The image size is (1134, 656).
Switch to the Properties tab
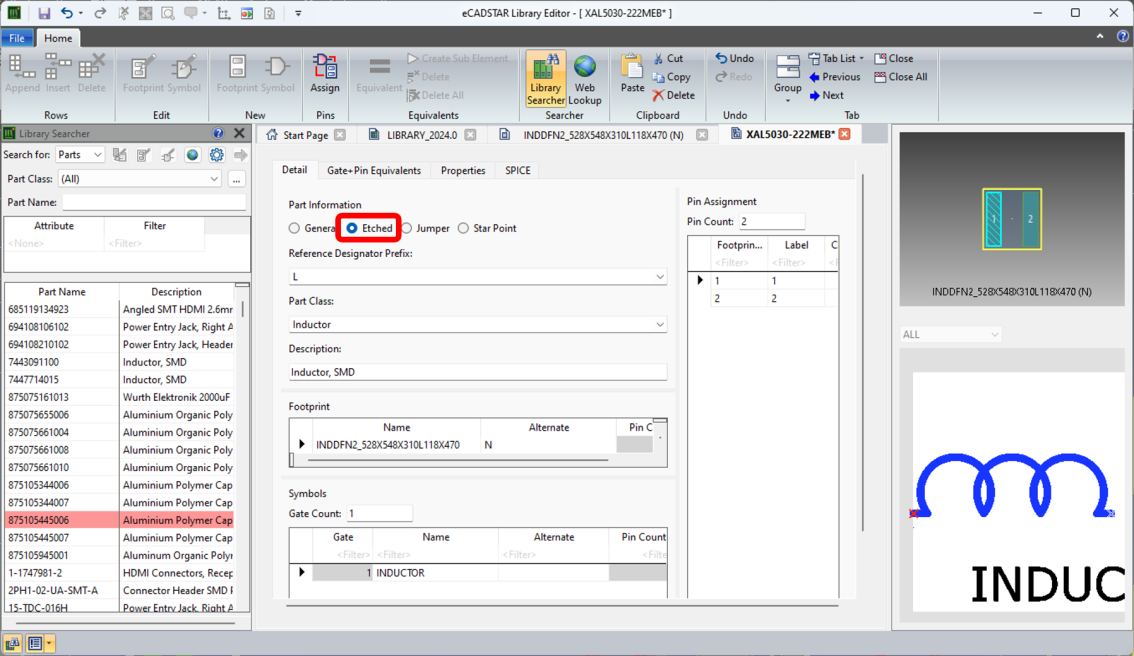click(463, 171)
